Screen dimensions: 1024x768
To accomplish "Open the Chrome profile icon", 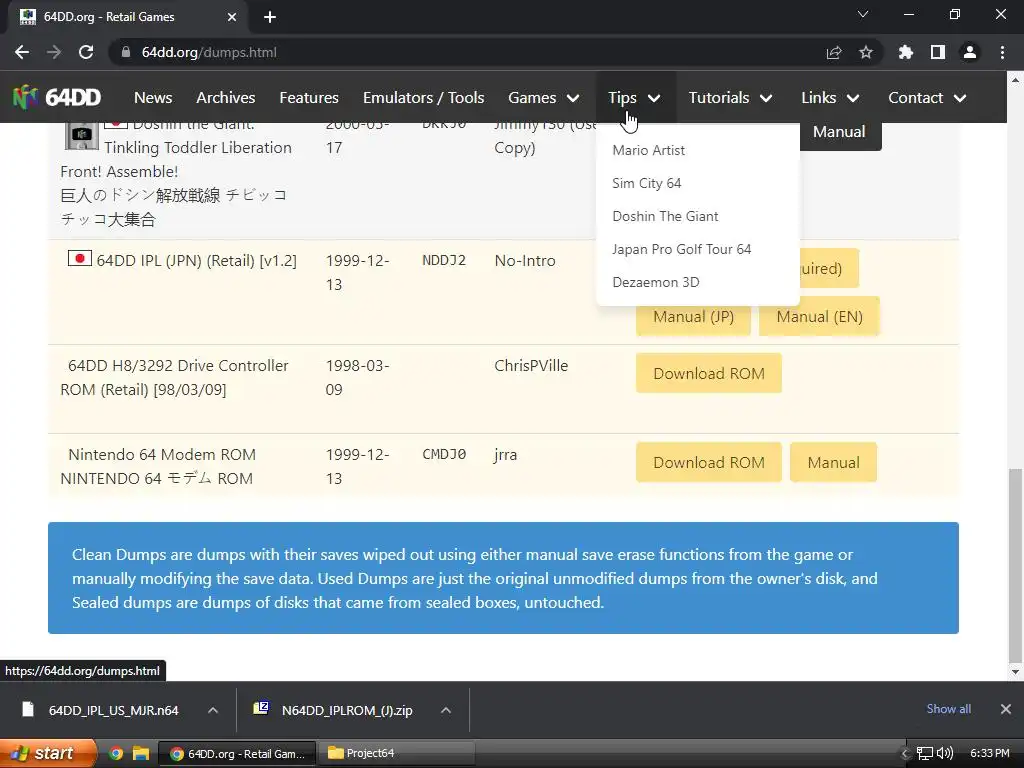I will (970, 52).
